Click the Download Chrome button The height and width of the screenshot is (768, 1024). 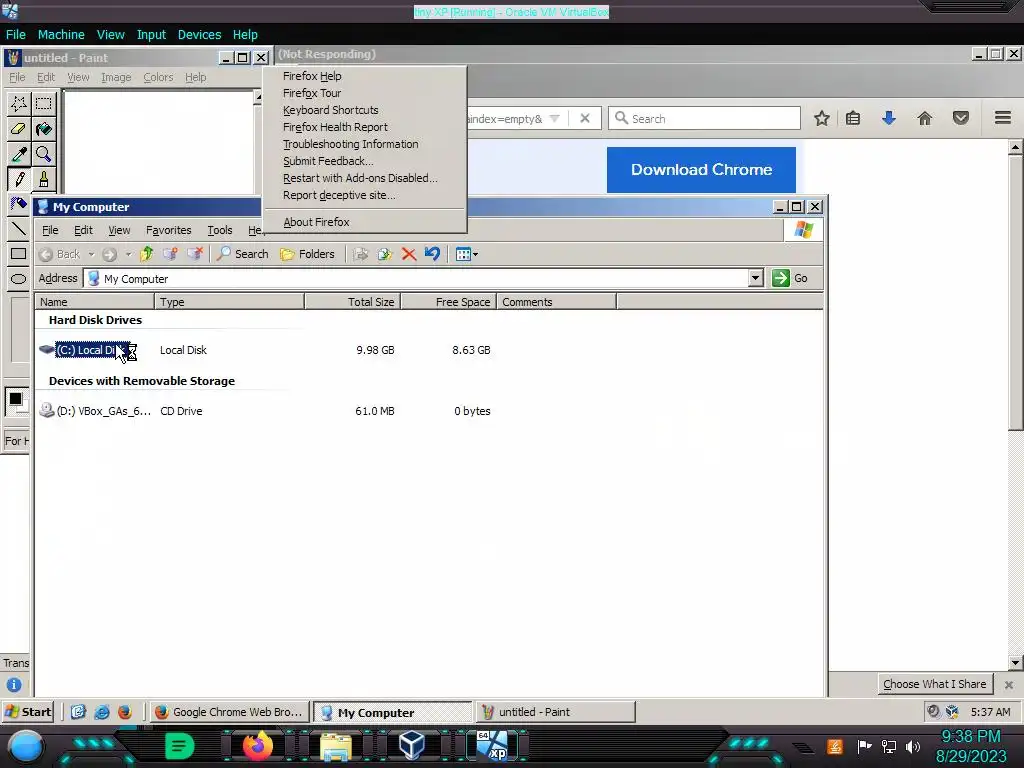pos(701,170)
